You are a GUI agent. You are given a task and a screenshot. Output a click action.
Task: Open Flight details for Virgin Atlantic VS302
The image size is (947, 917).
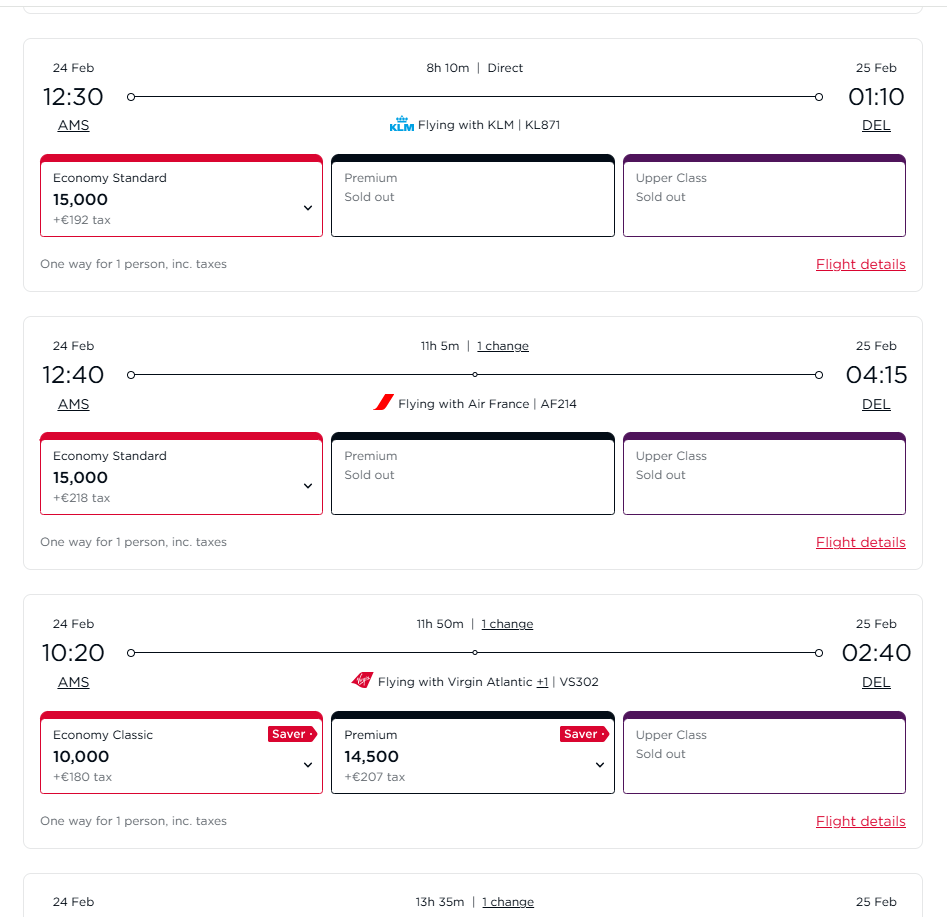860,821
